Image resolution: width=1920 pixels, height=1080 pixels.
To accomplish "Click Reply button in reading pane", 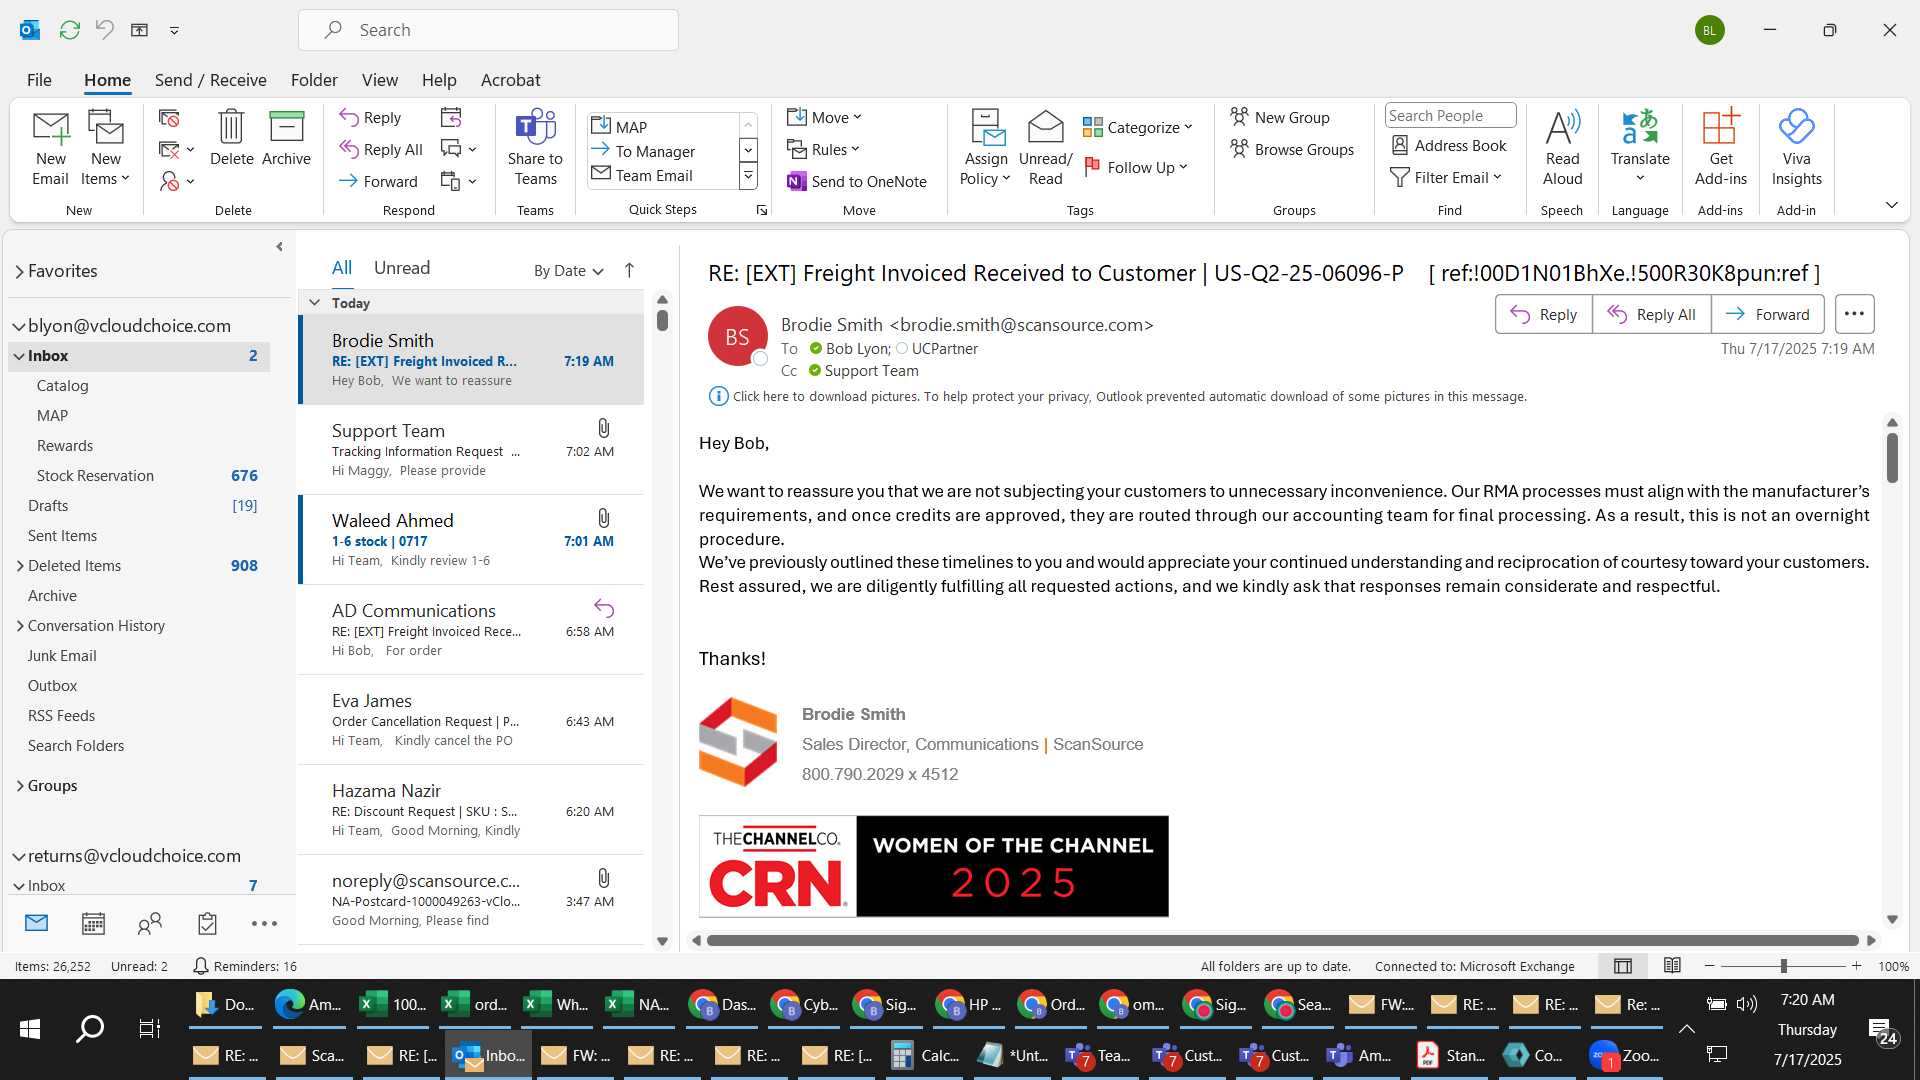I will coord(1543,314).
